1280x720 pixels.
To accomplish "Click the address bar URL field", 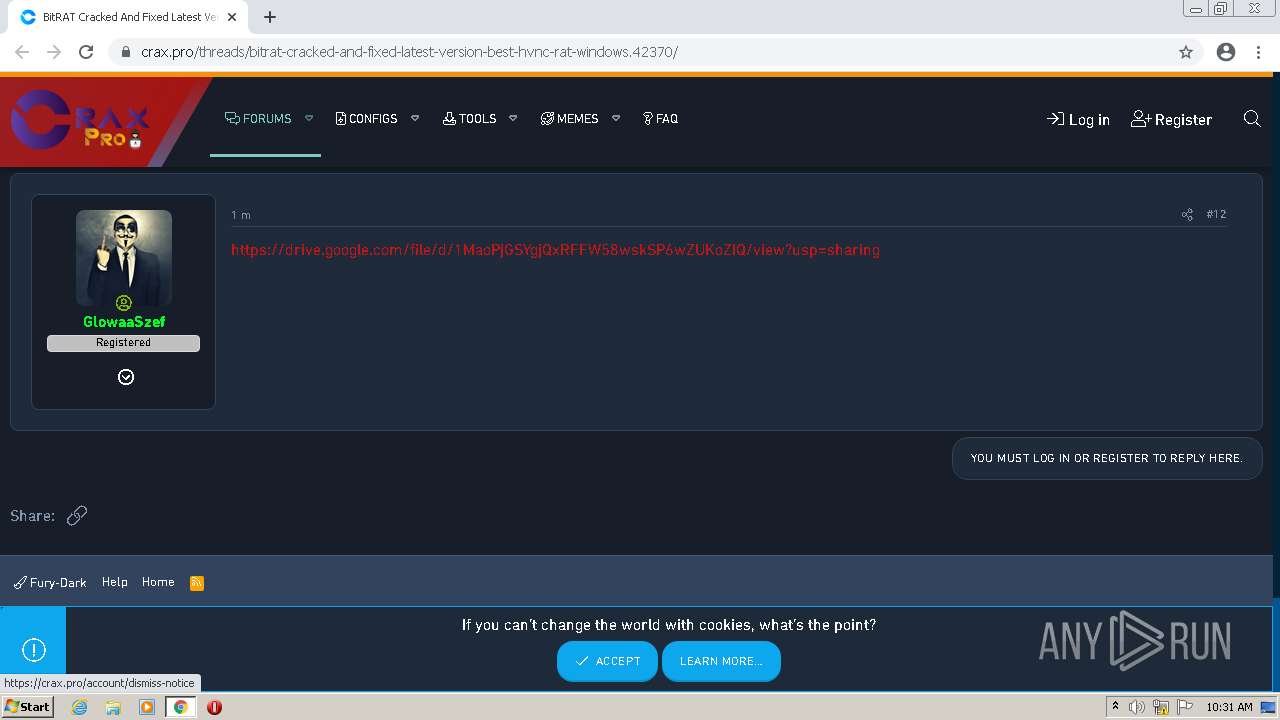I will click(x=640, y=52).
